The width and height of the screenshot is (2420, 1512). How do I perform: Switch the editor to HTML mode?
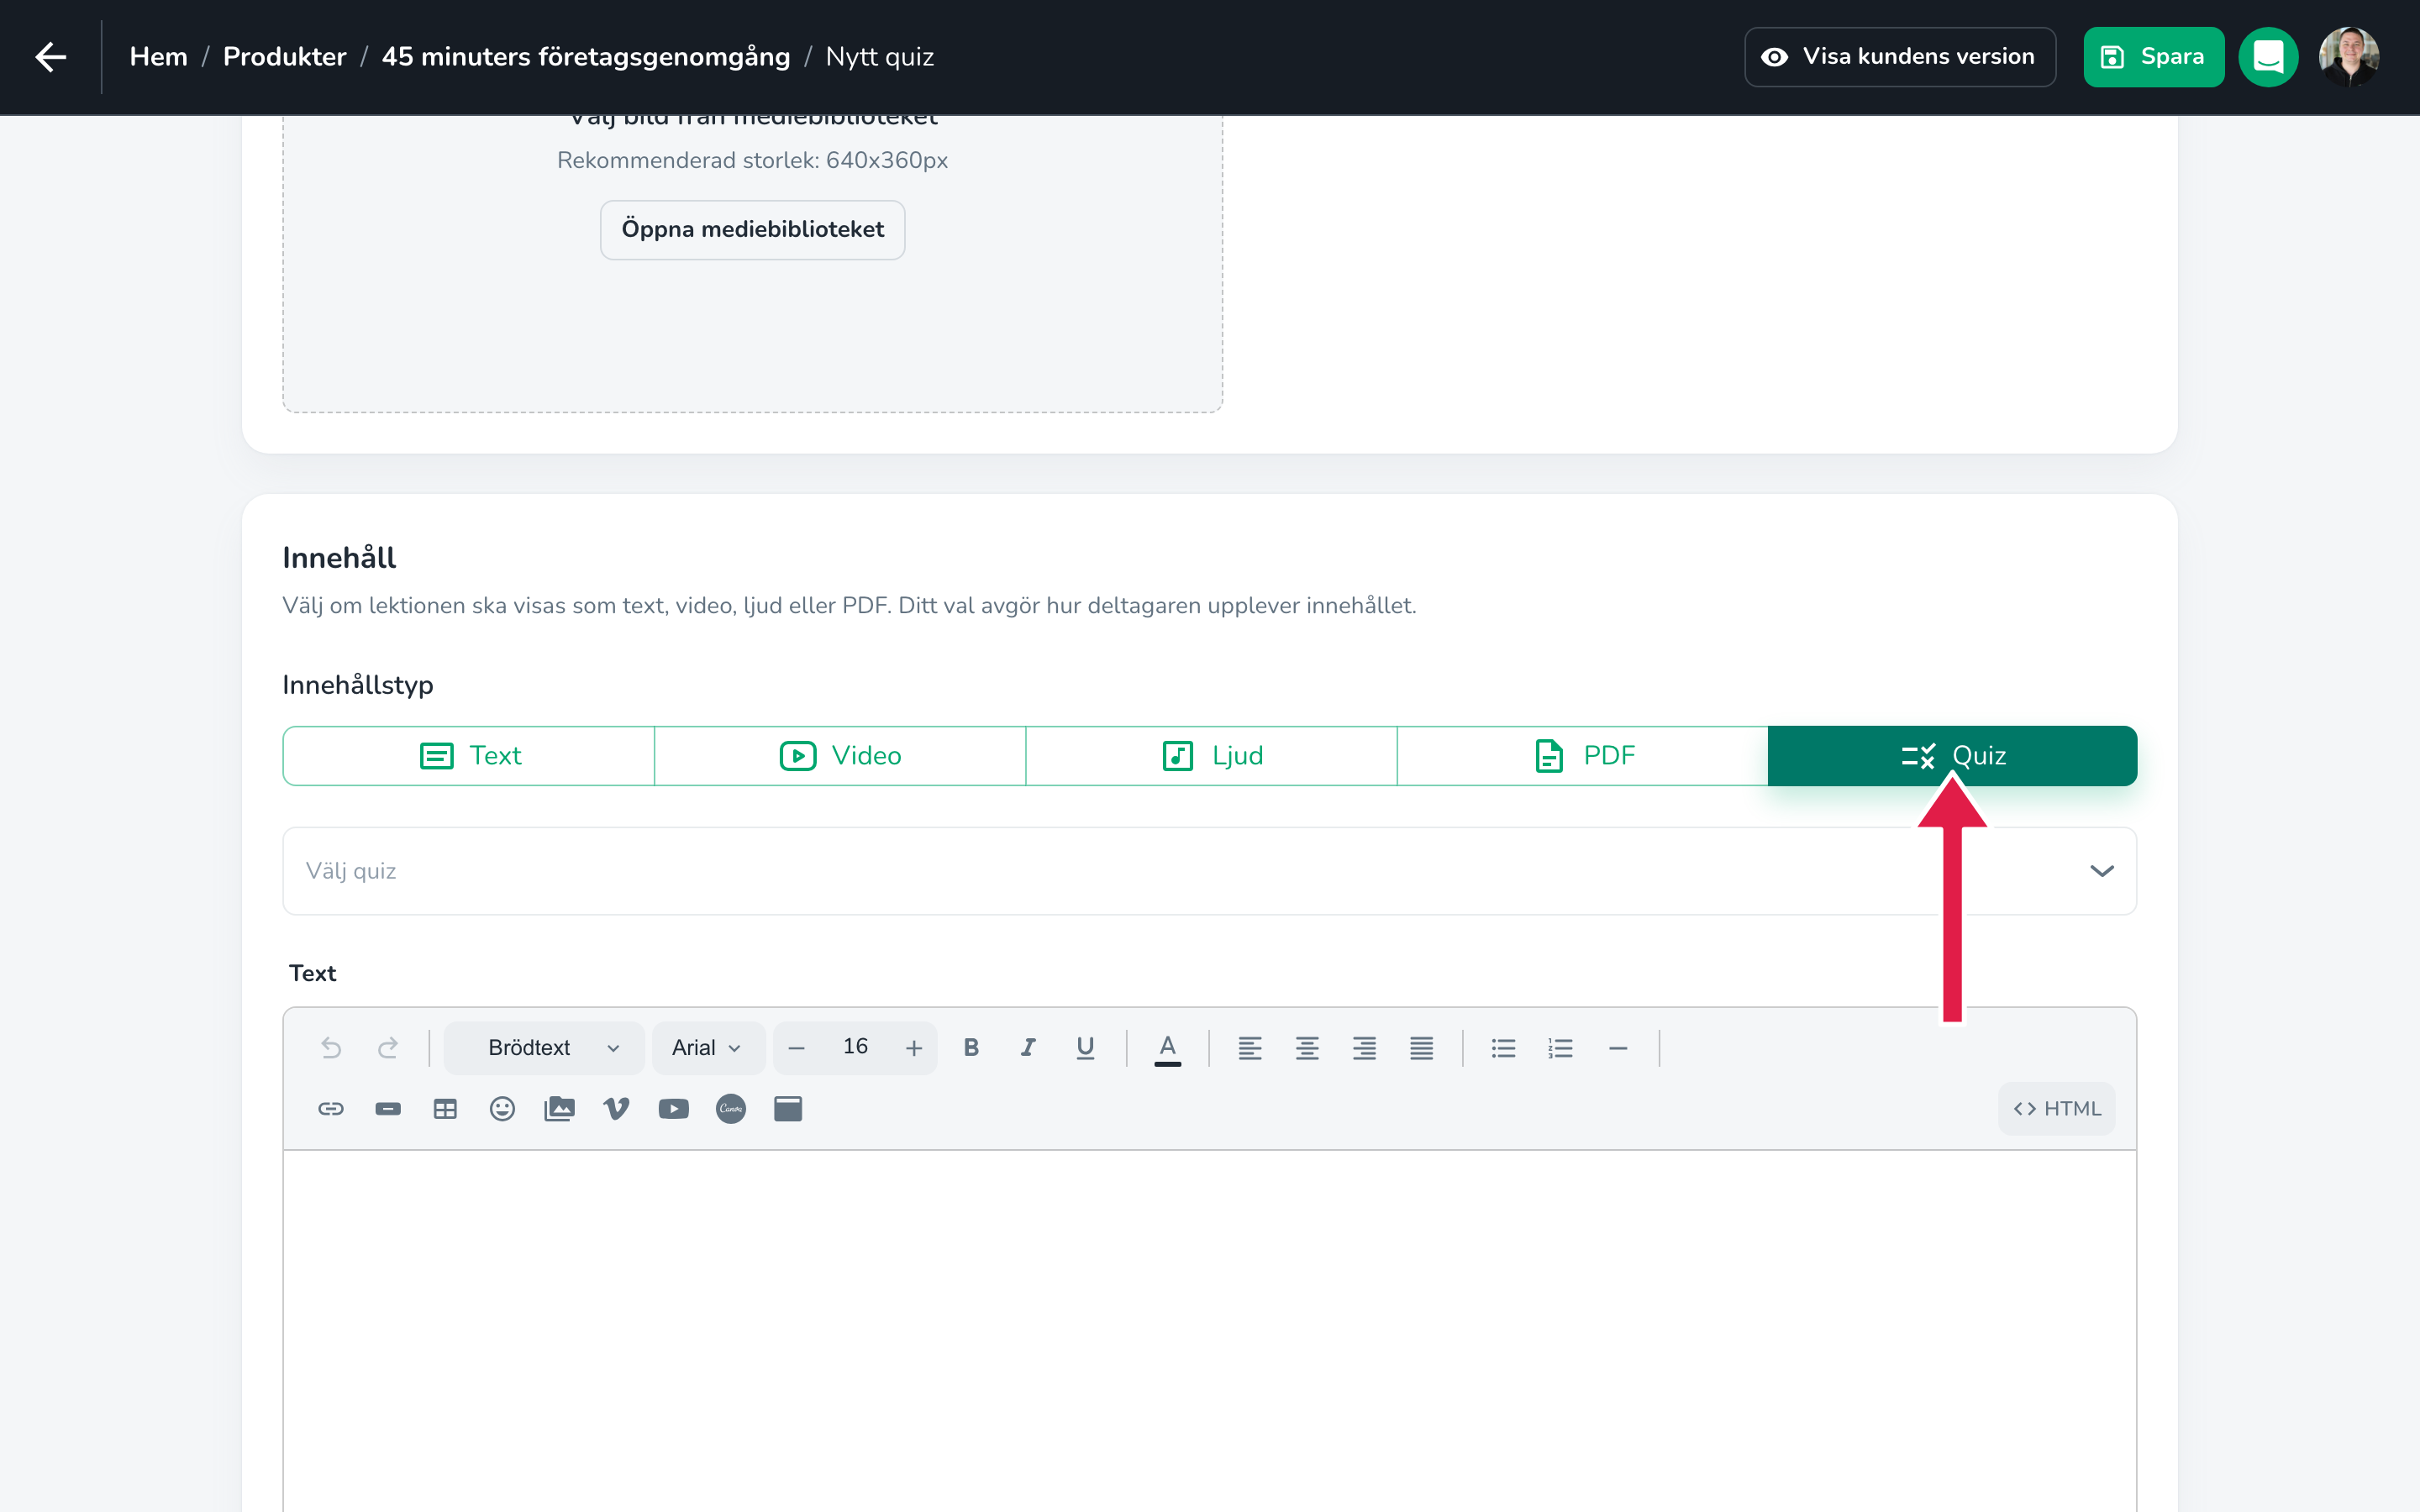(2057, 1109)
